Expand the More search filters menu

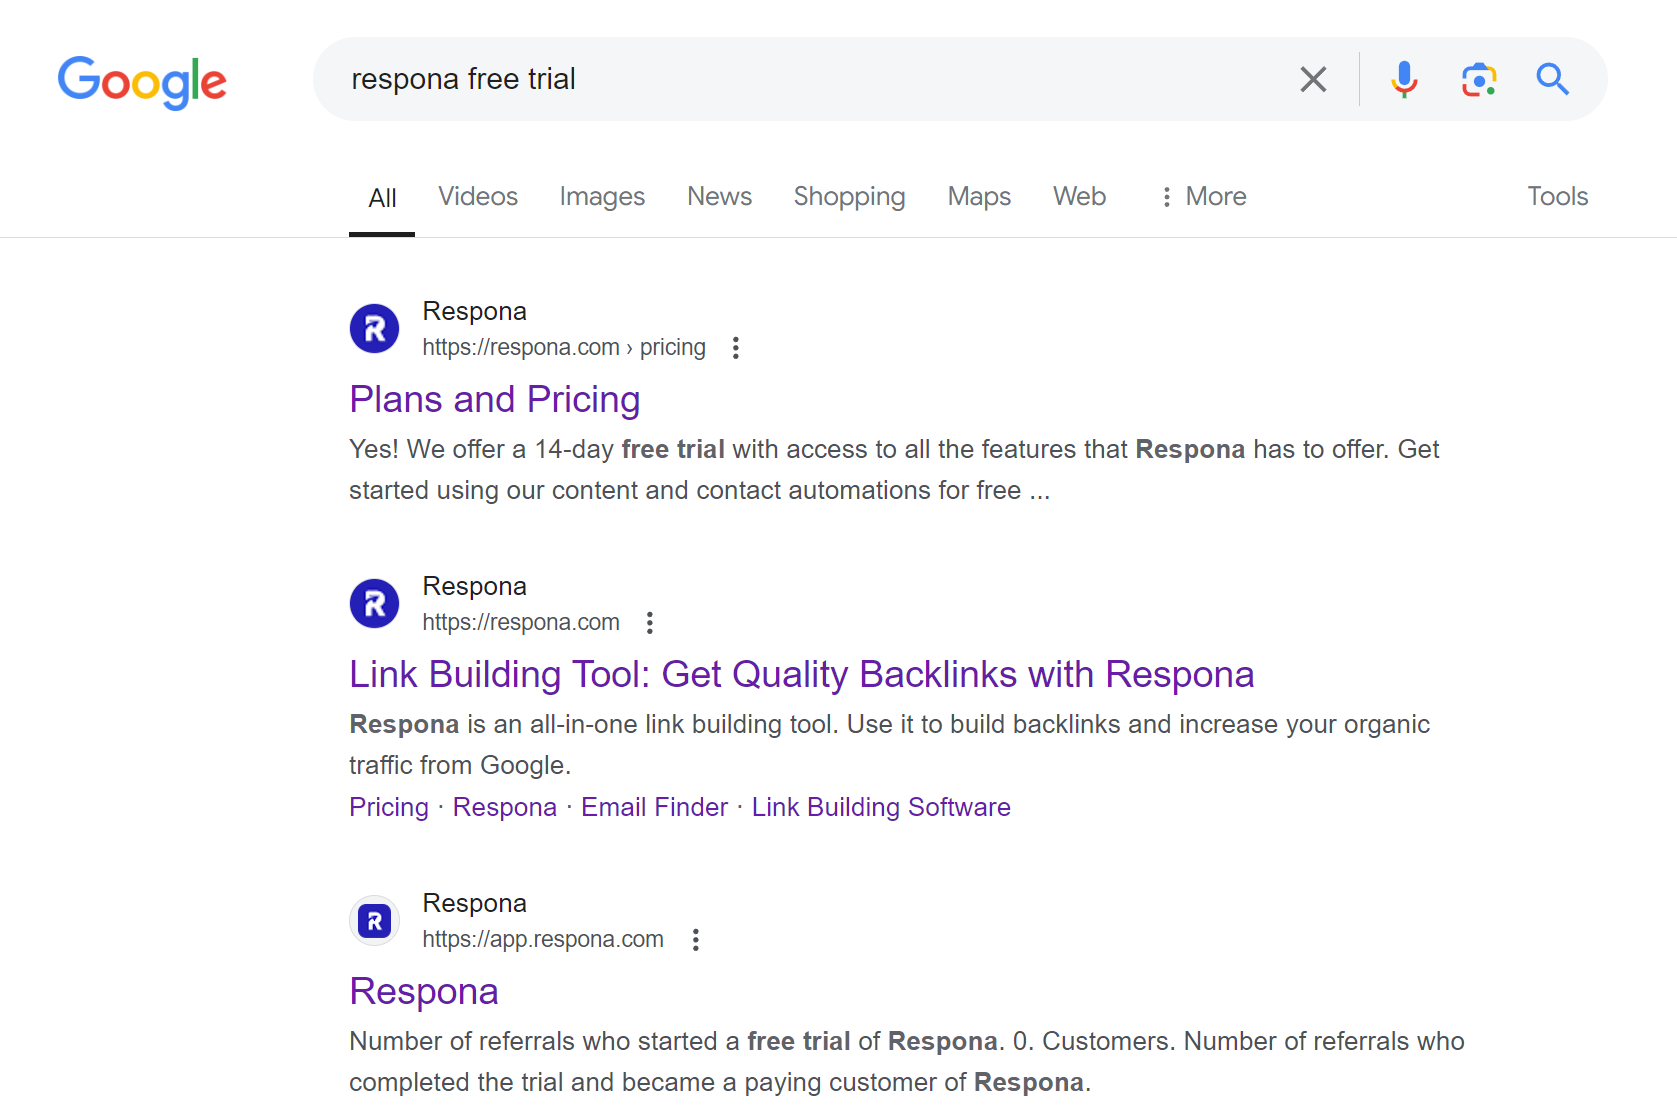point(1203,196)
